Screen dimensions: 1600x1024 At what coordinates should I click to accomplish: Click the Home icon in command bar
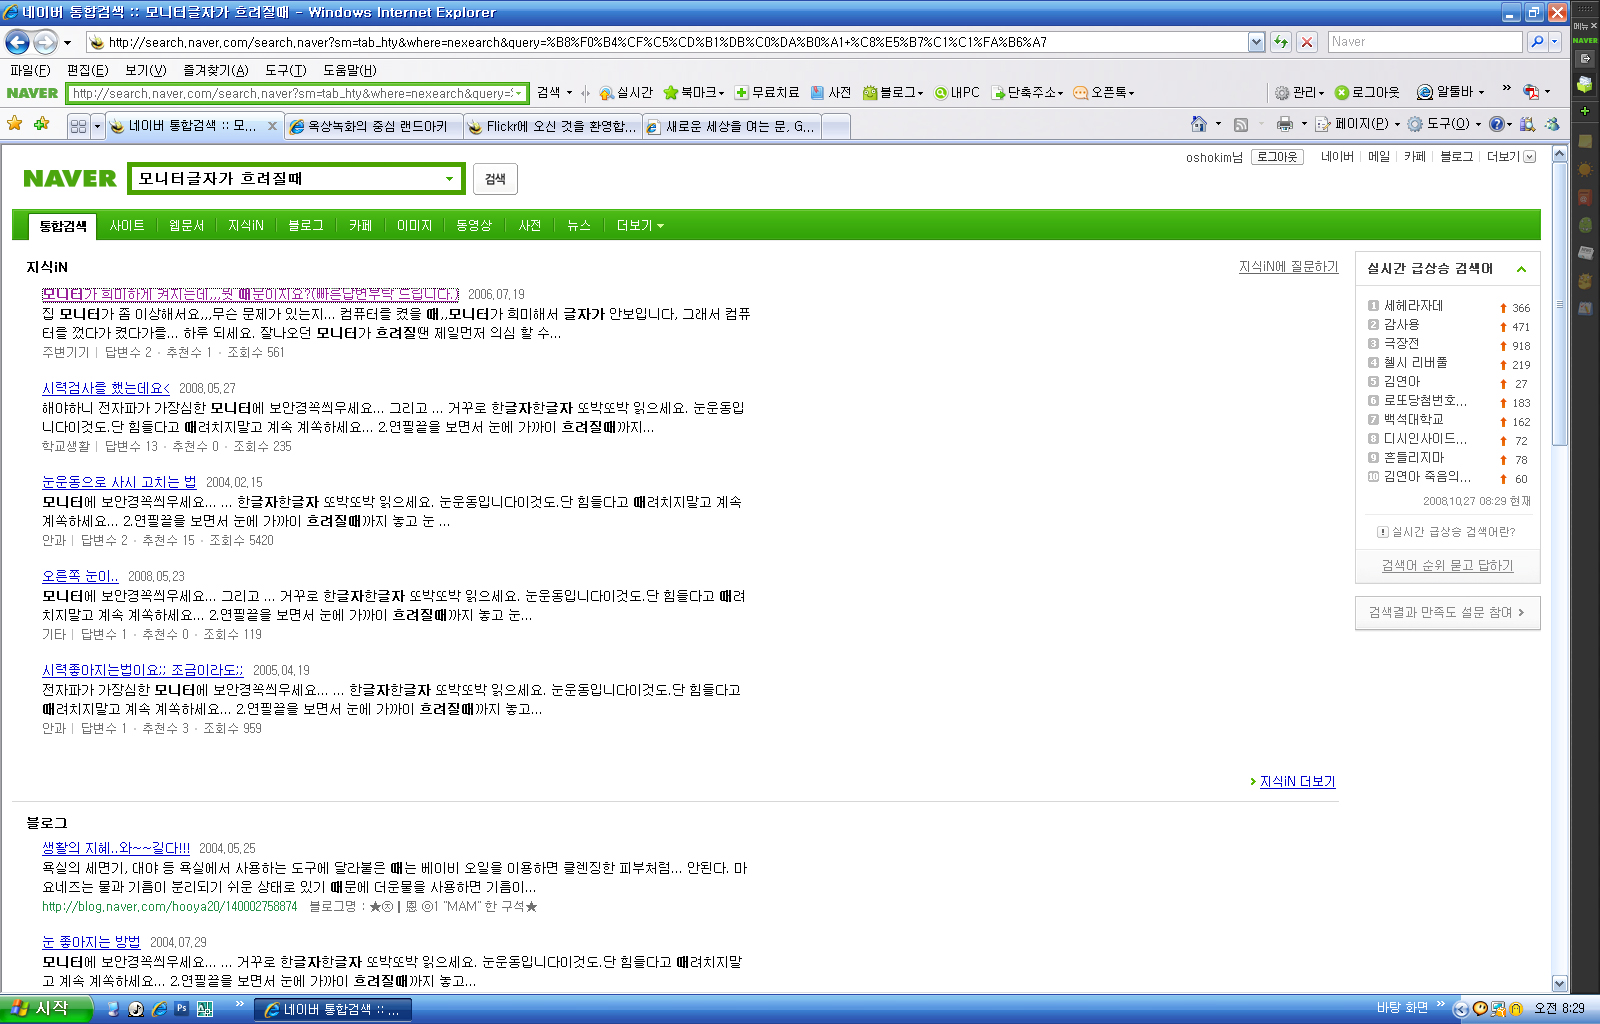(1198, 124)
